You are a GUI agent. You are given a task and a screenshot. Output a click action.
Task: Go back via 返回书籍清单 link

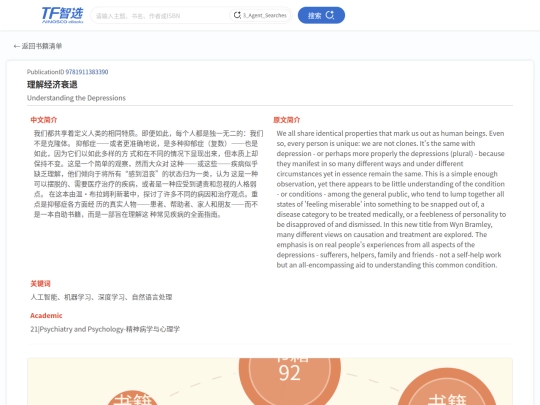[38, 46]
